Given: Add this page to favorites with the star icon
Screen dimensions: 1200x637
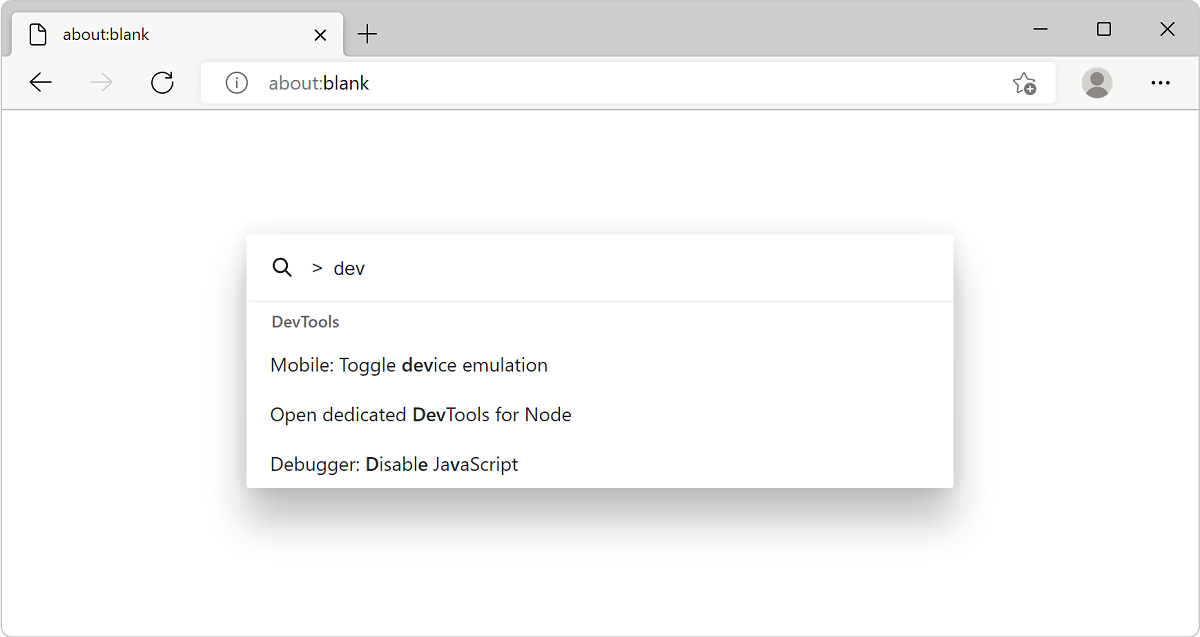Looking at the screenshot, I should [x=1024, y=84].
